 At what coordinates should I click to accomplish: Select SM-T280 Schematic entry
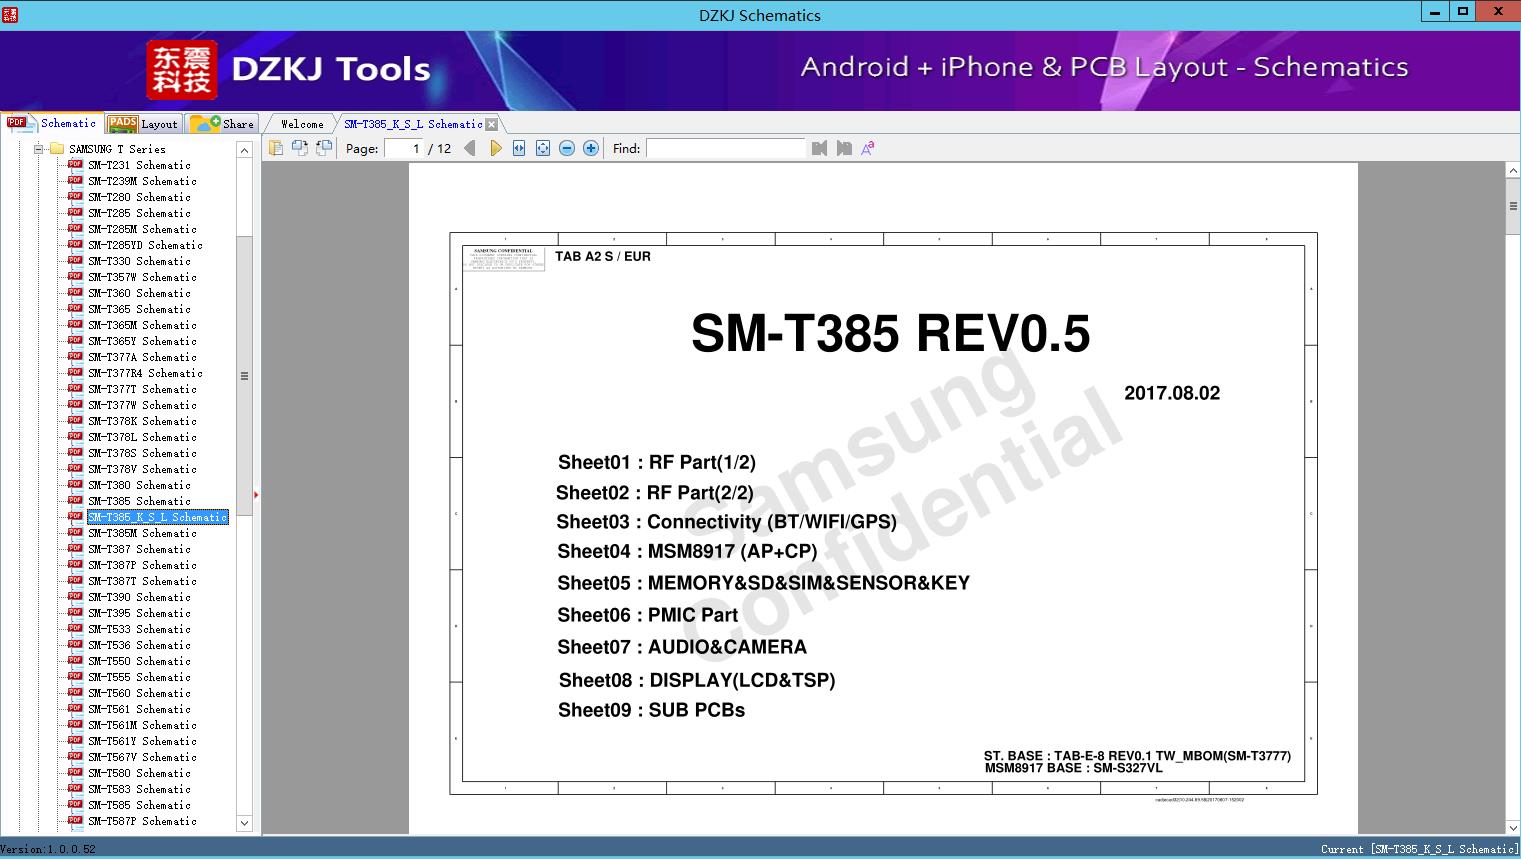139,197
